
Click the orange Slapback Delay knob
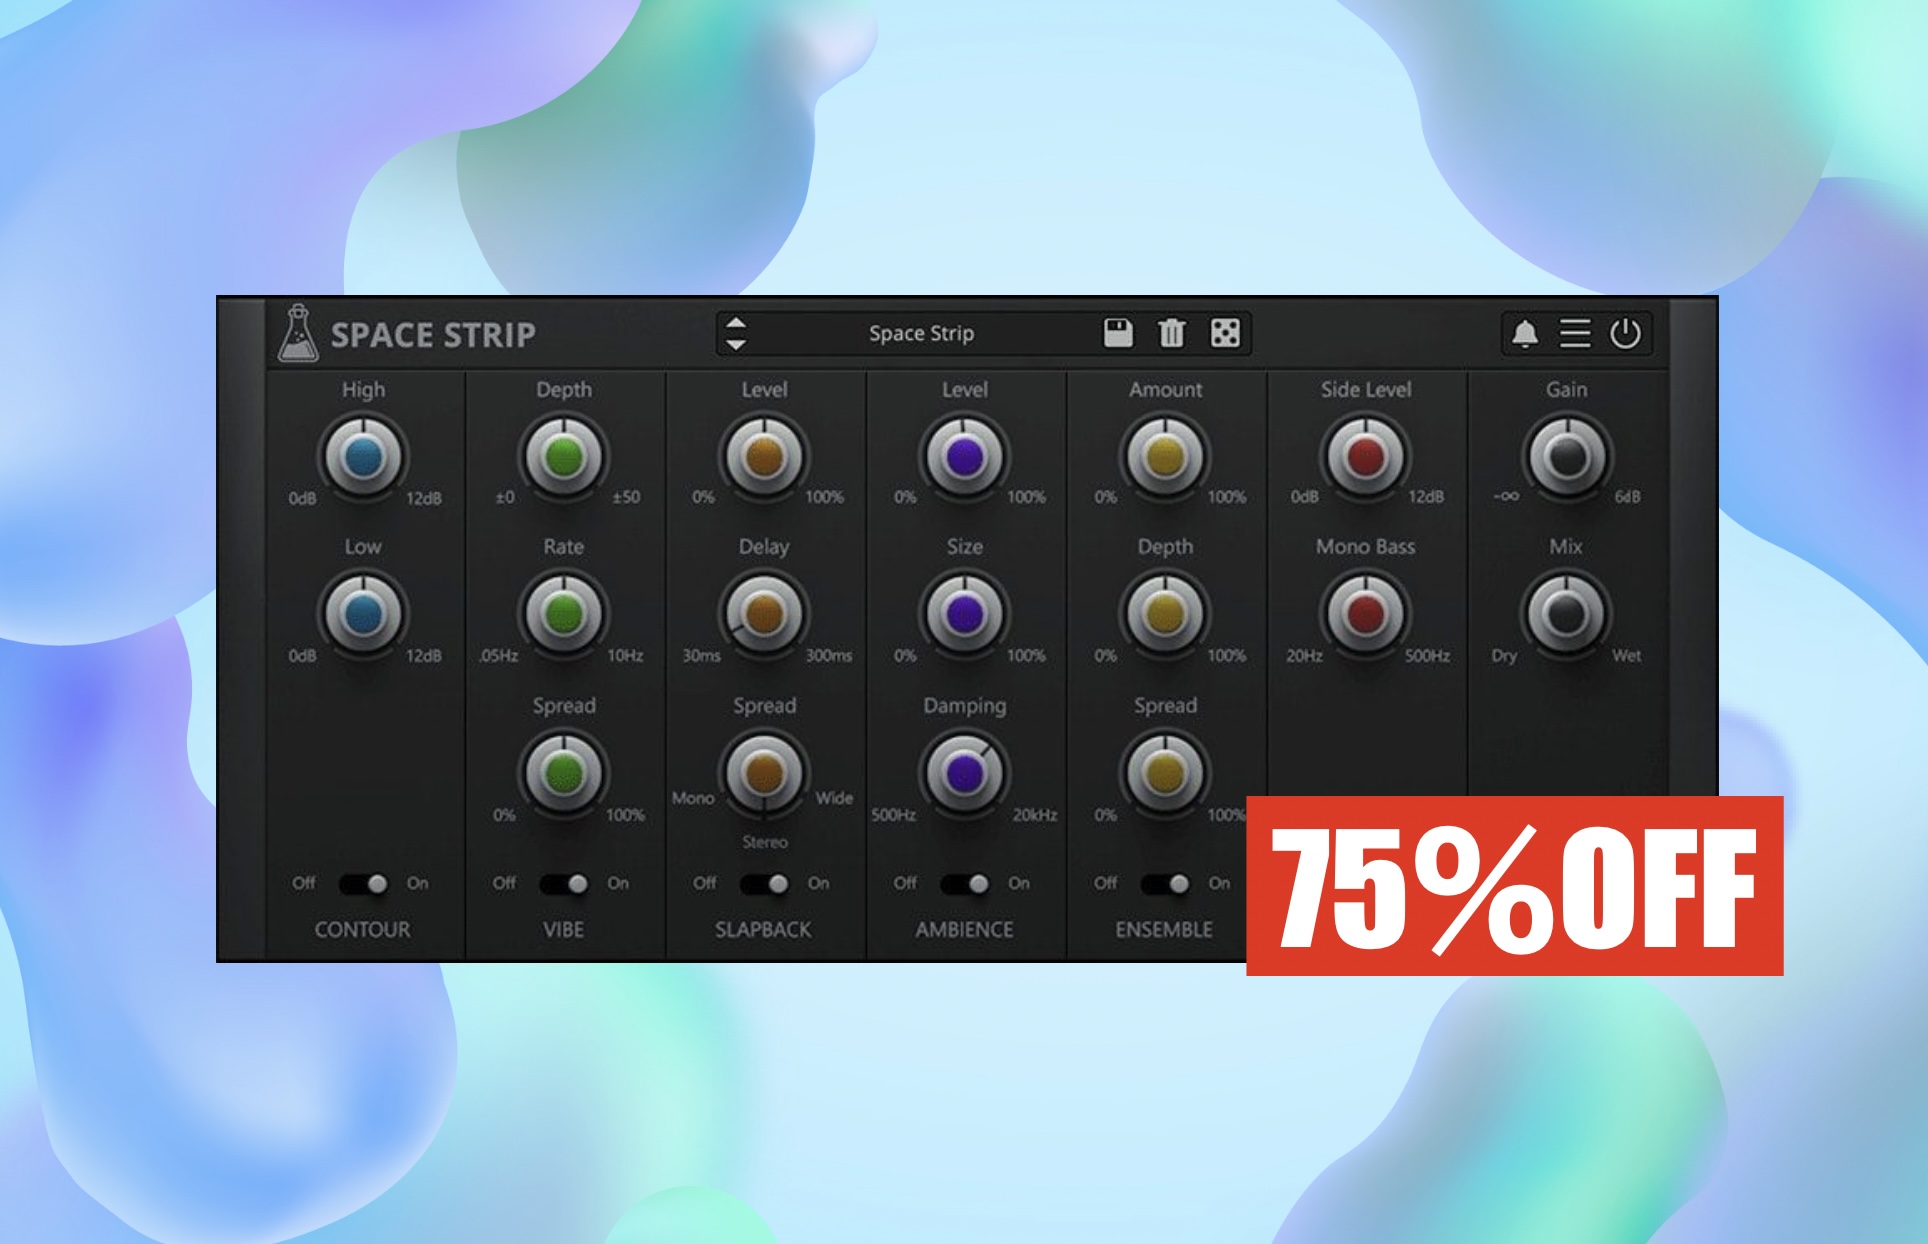click(x=764, y=614)
